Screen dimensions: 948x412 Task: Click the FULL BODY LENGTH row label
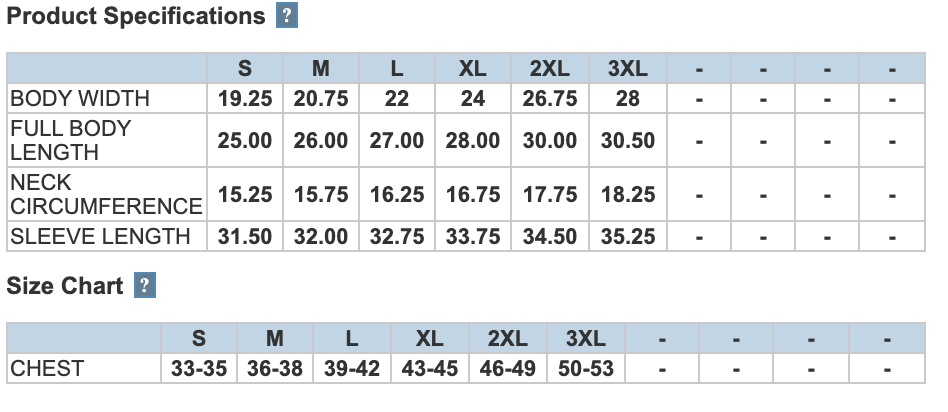[x=71, y=140]
